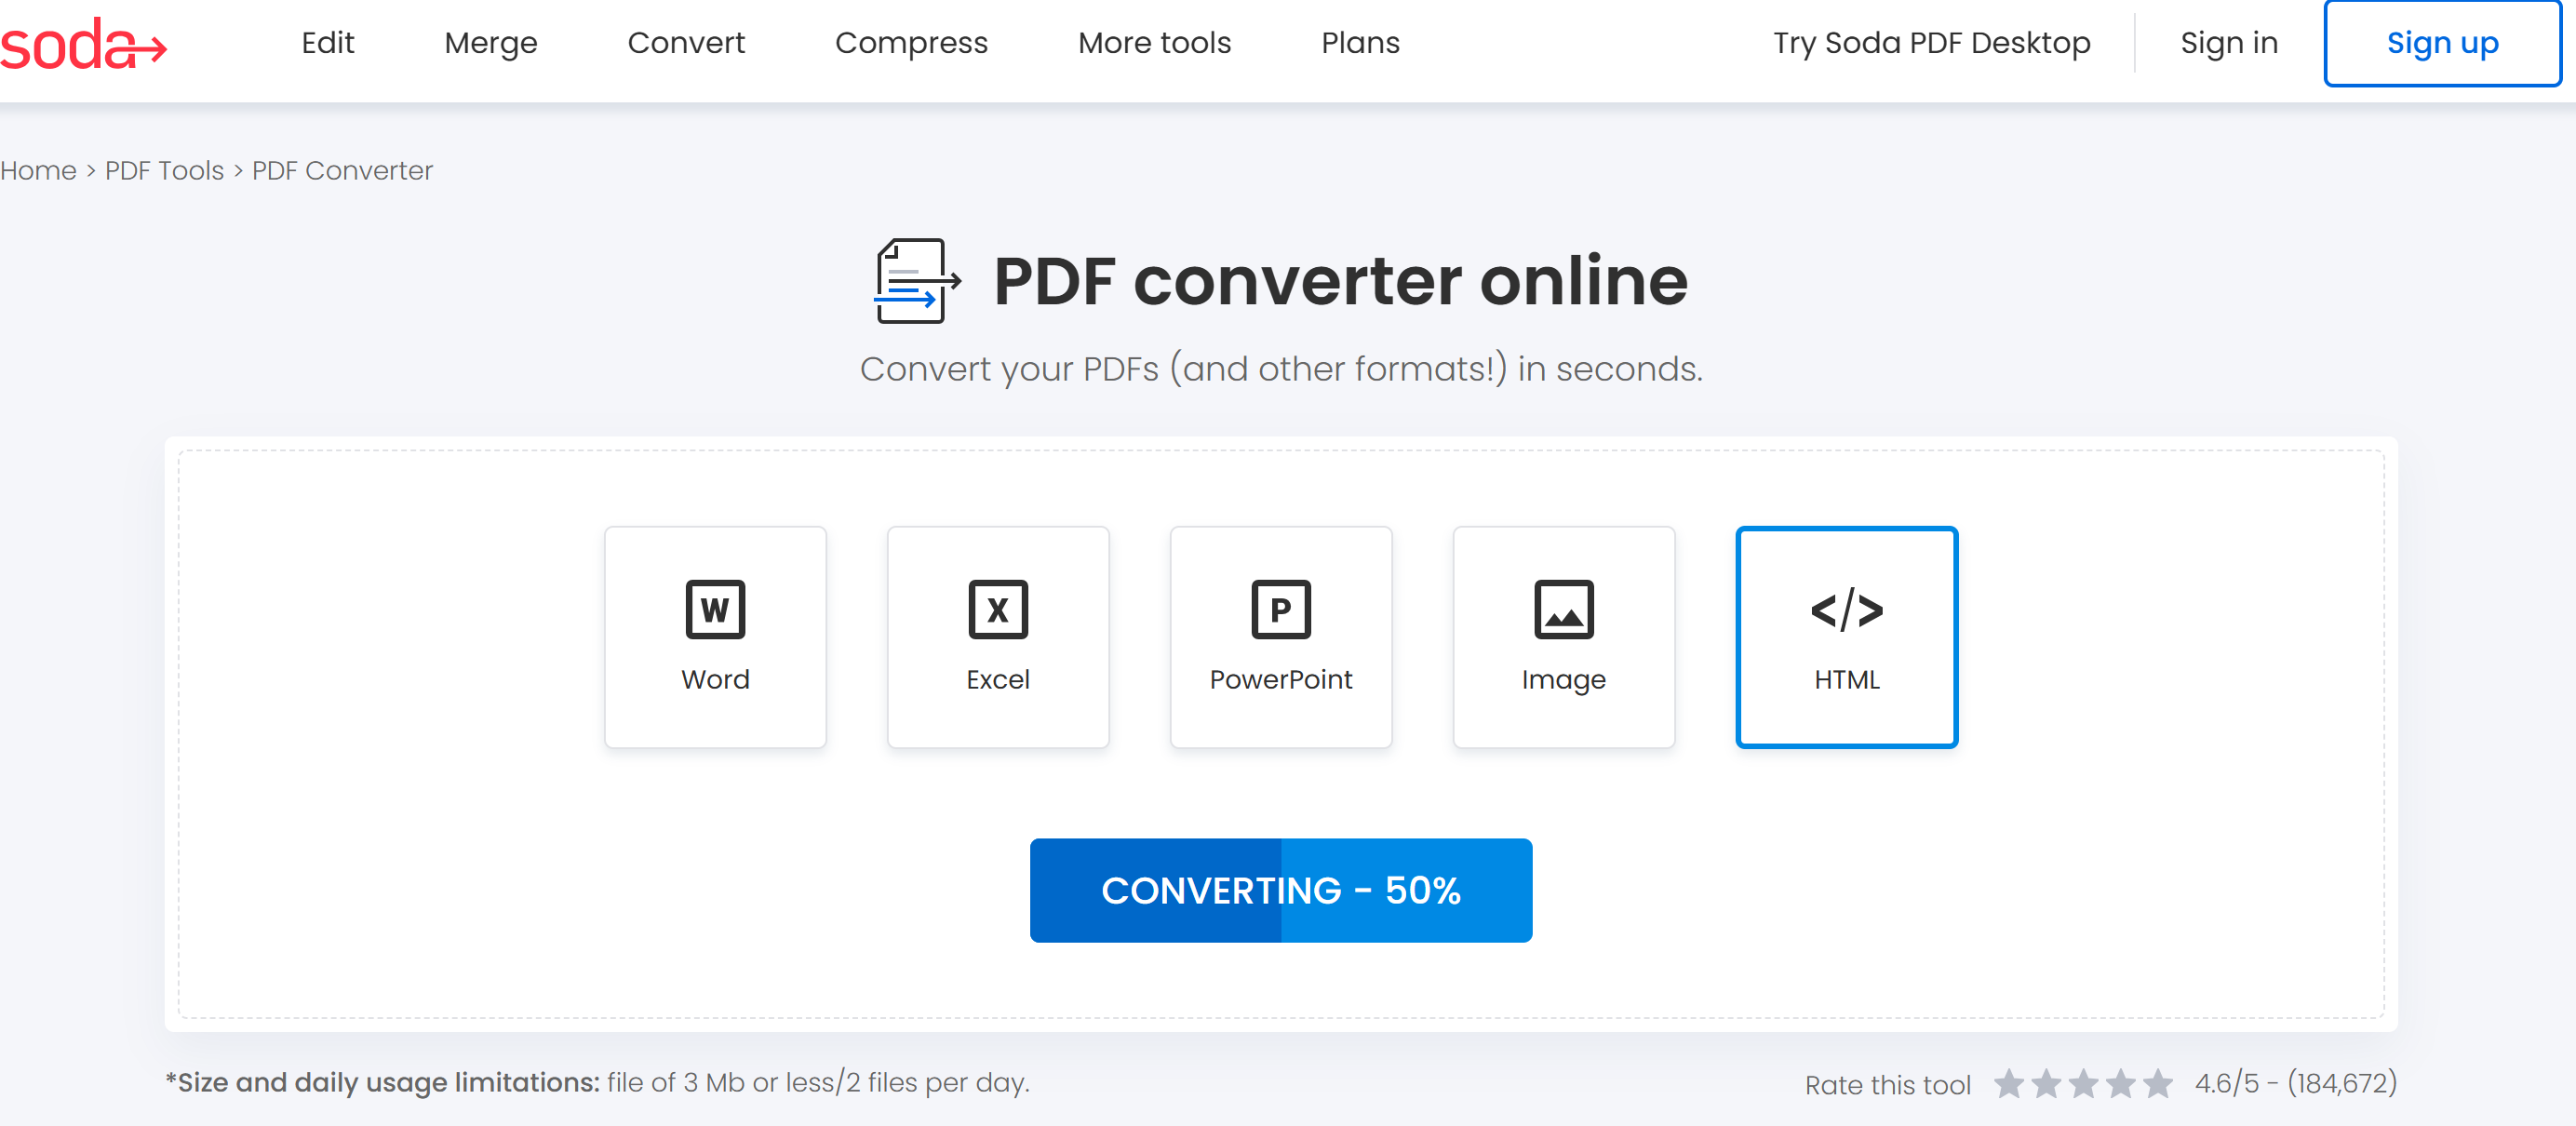The image size is (2576, 1126).
Task: Select the Image format icon
Action: coord(1564,609)
